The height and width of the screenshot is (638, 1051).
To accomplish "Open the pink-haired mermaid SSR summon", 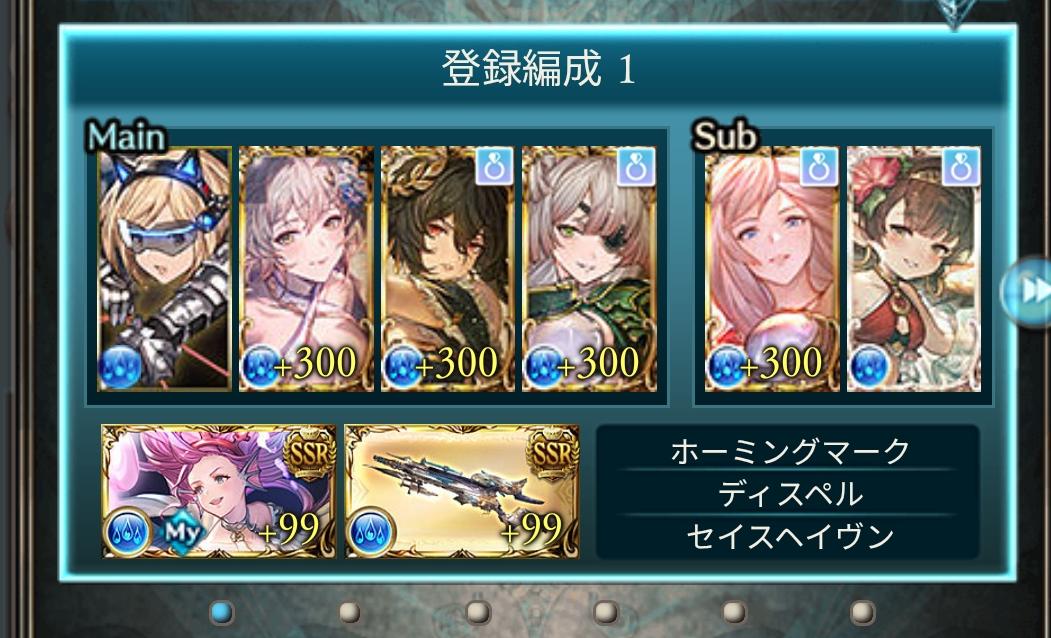I will 219,491.
